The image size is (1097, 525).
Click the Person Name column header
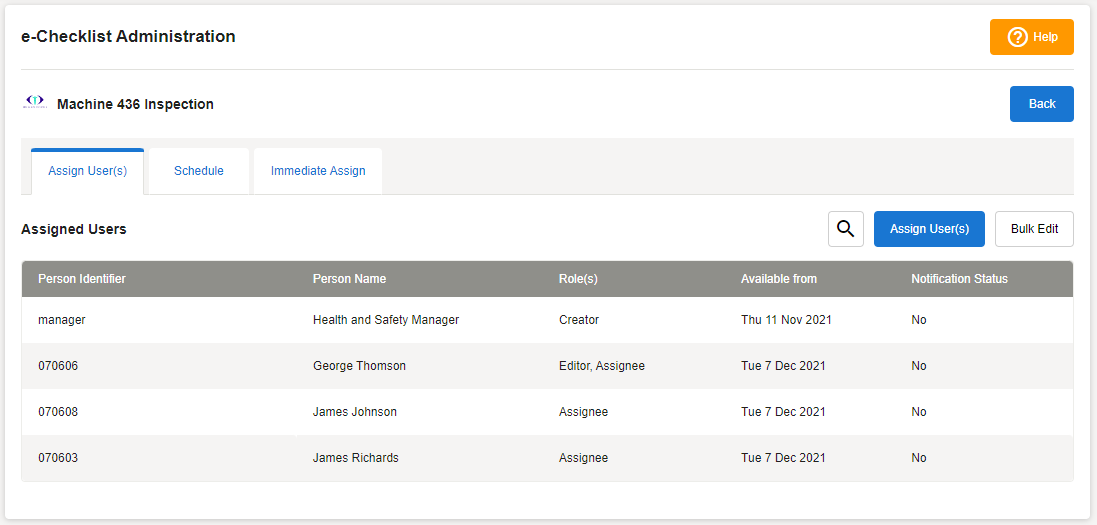(349, 279)
